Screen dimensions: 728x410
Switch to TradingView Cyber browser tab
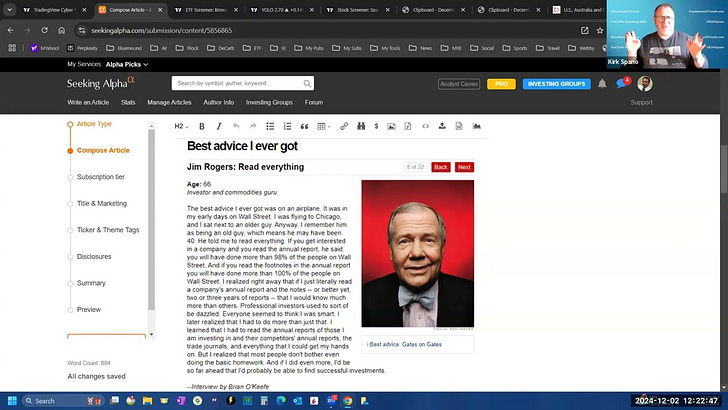click(55, 9)
